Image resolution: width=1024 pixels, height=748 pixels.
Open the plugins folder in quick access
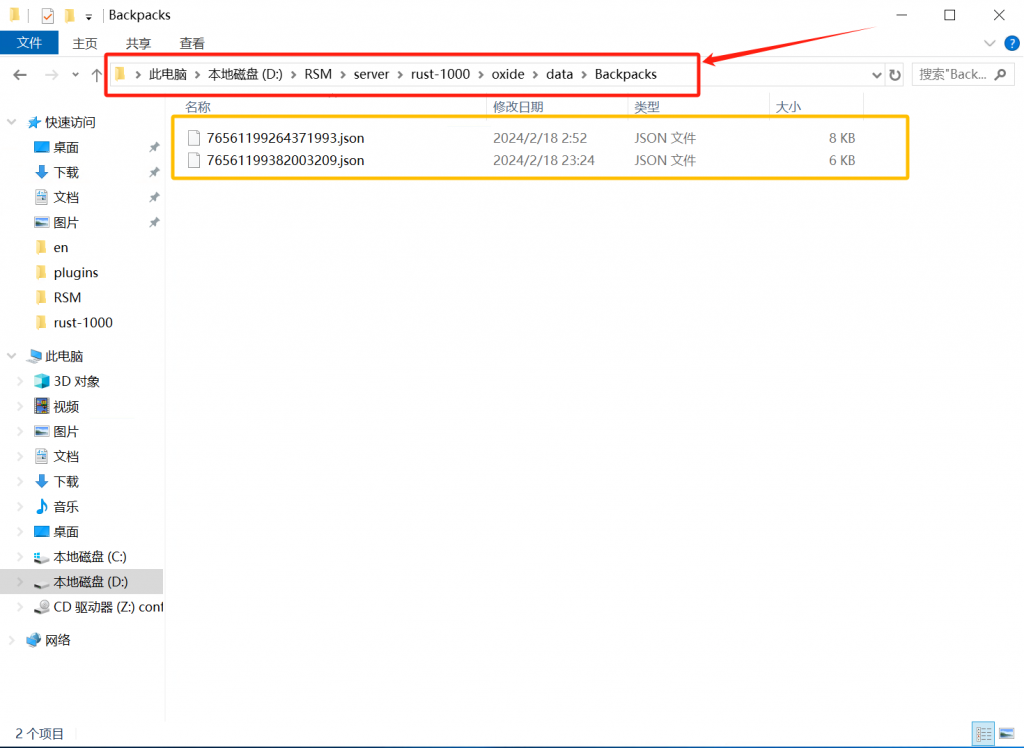76,272
